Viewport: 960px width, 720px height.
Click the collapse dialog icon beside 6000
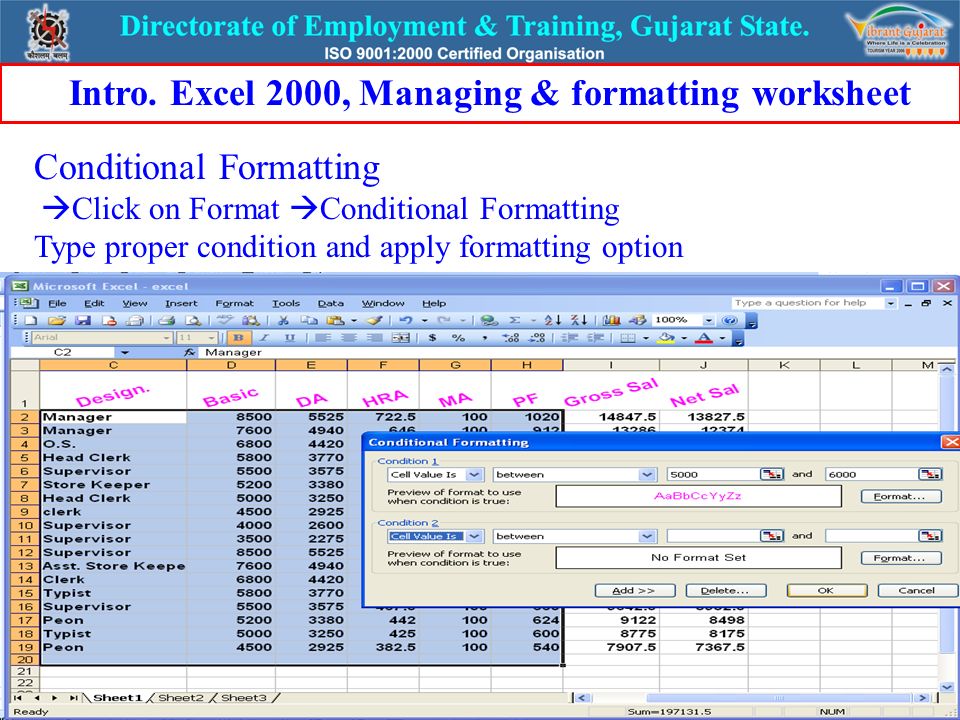pyautogui.click(x=931, y=474)
